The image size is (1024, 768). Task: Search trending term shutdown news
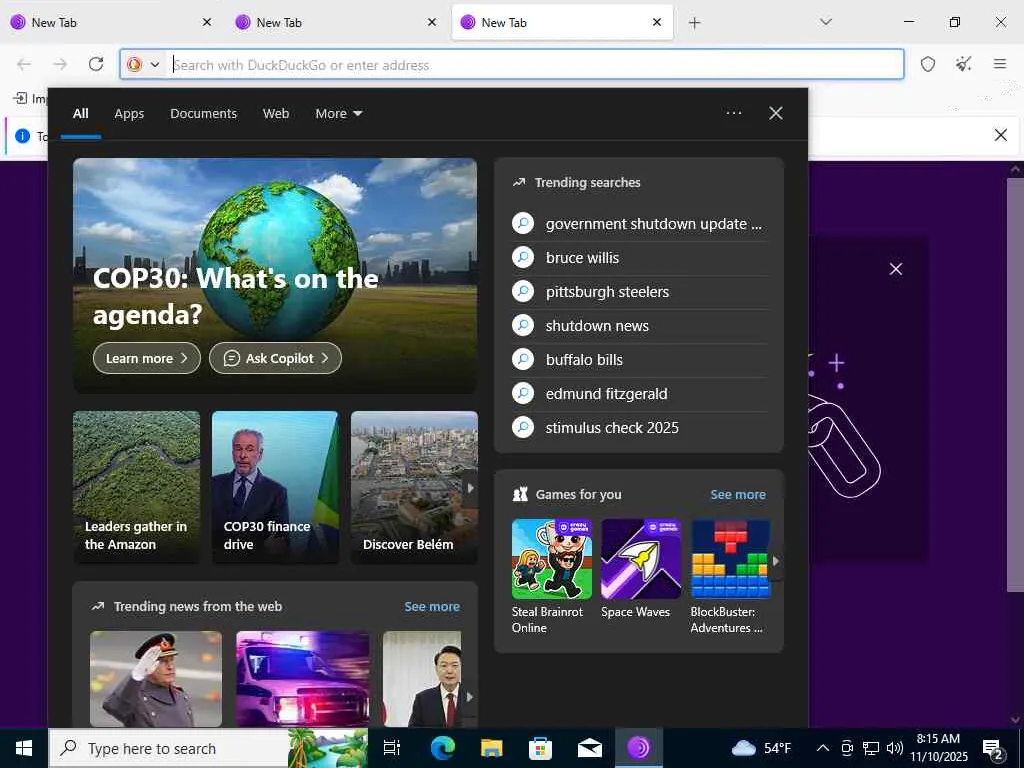point(640,326)
